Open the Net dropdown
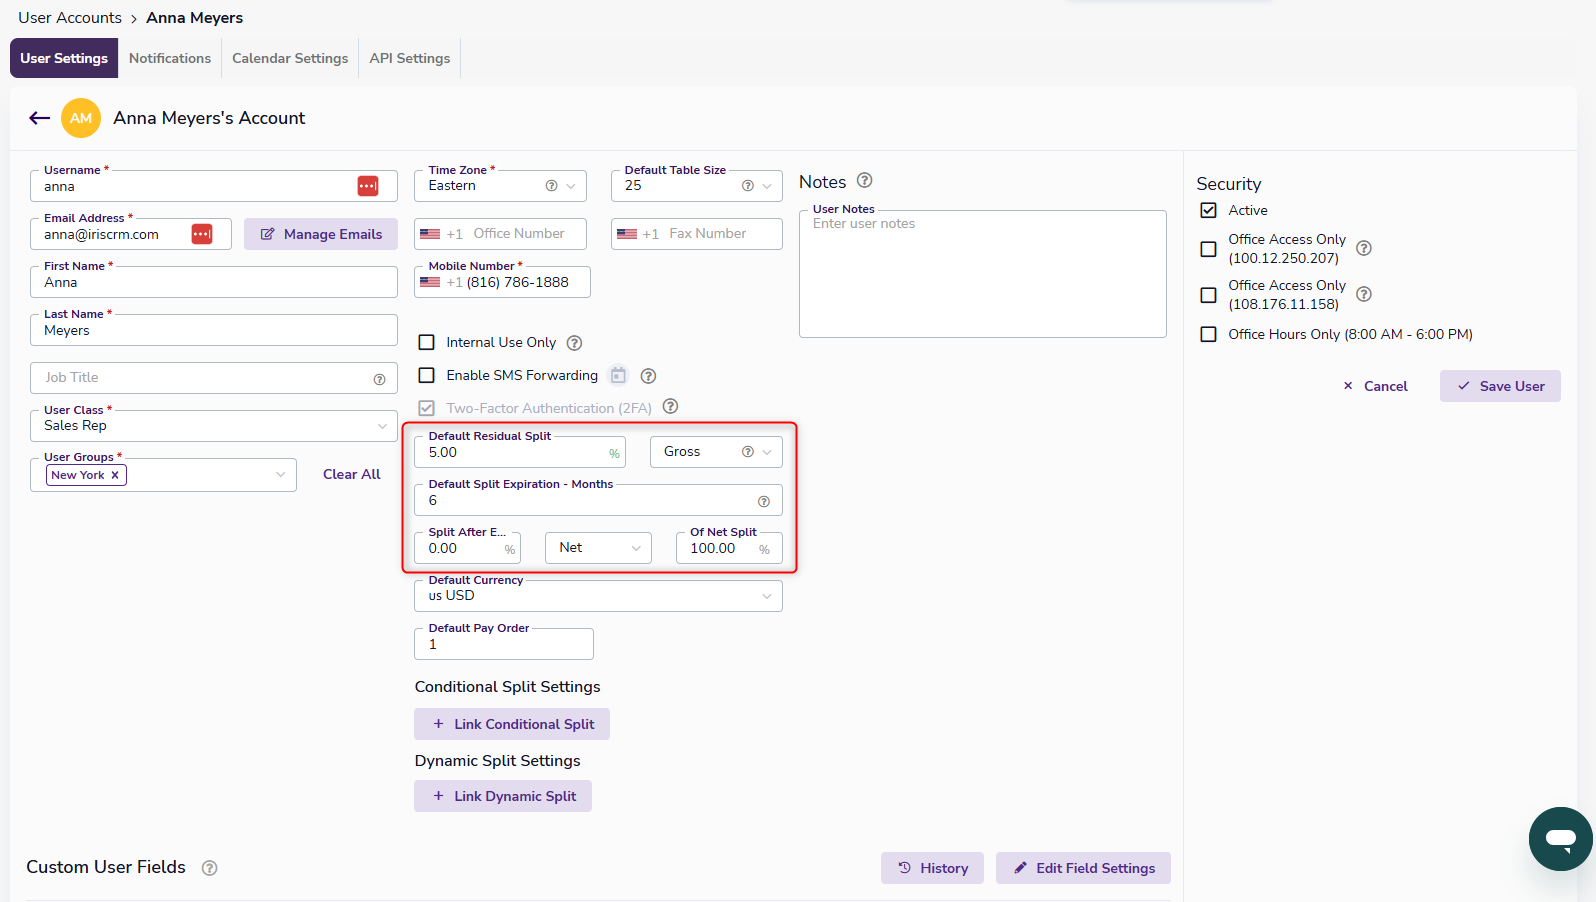Viewport: 1596px width, 902px height. (598, 548)
